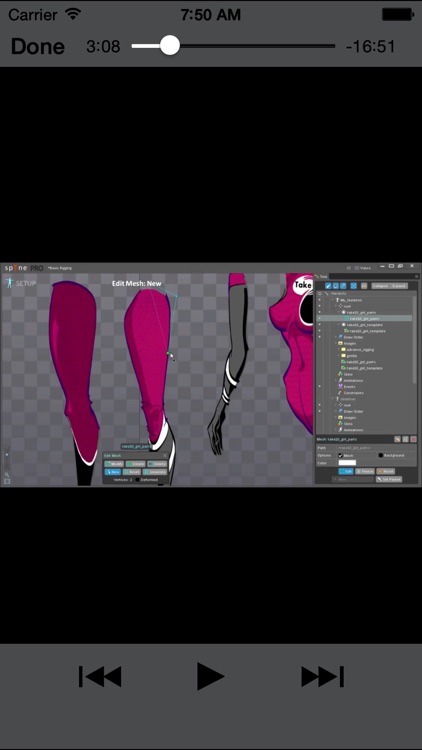Toggle the Background option checkbox
Image resolution: width=422 pixels, height=750 pixels.
pyautogui.click(x=380, y=455)
